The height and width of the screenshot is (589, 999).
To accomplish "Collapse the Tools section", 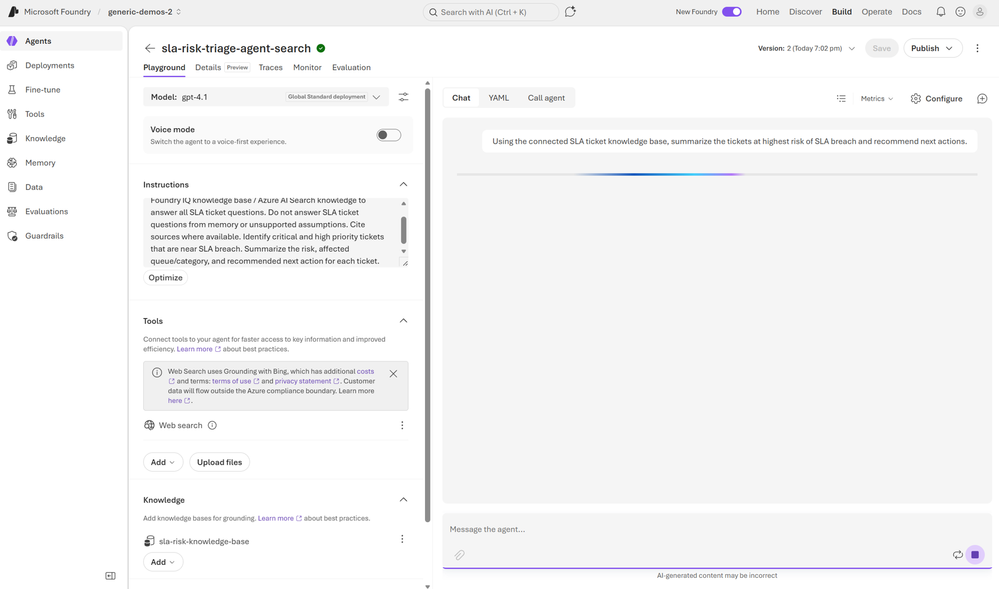I will tap(403, 321).
